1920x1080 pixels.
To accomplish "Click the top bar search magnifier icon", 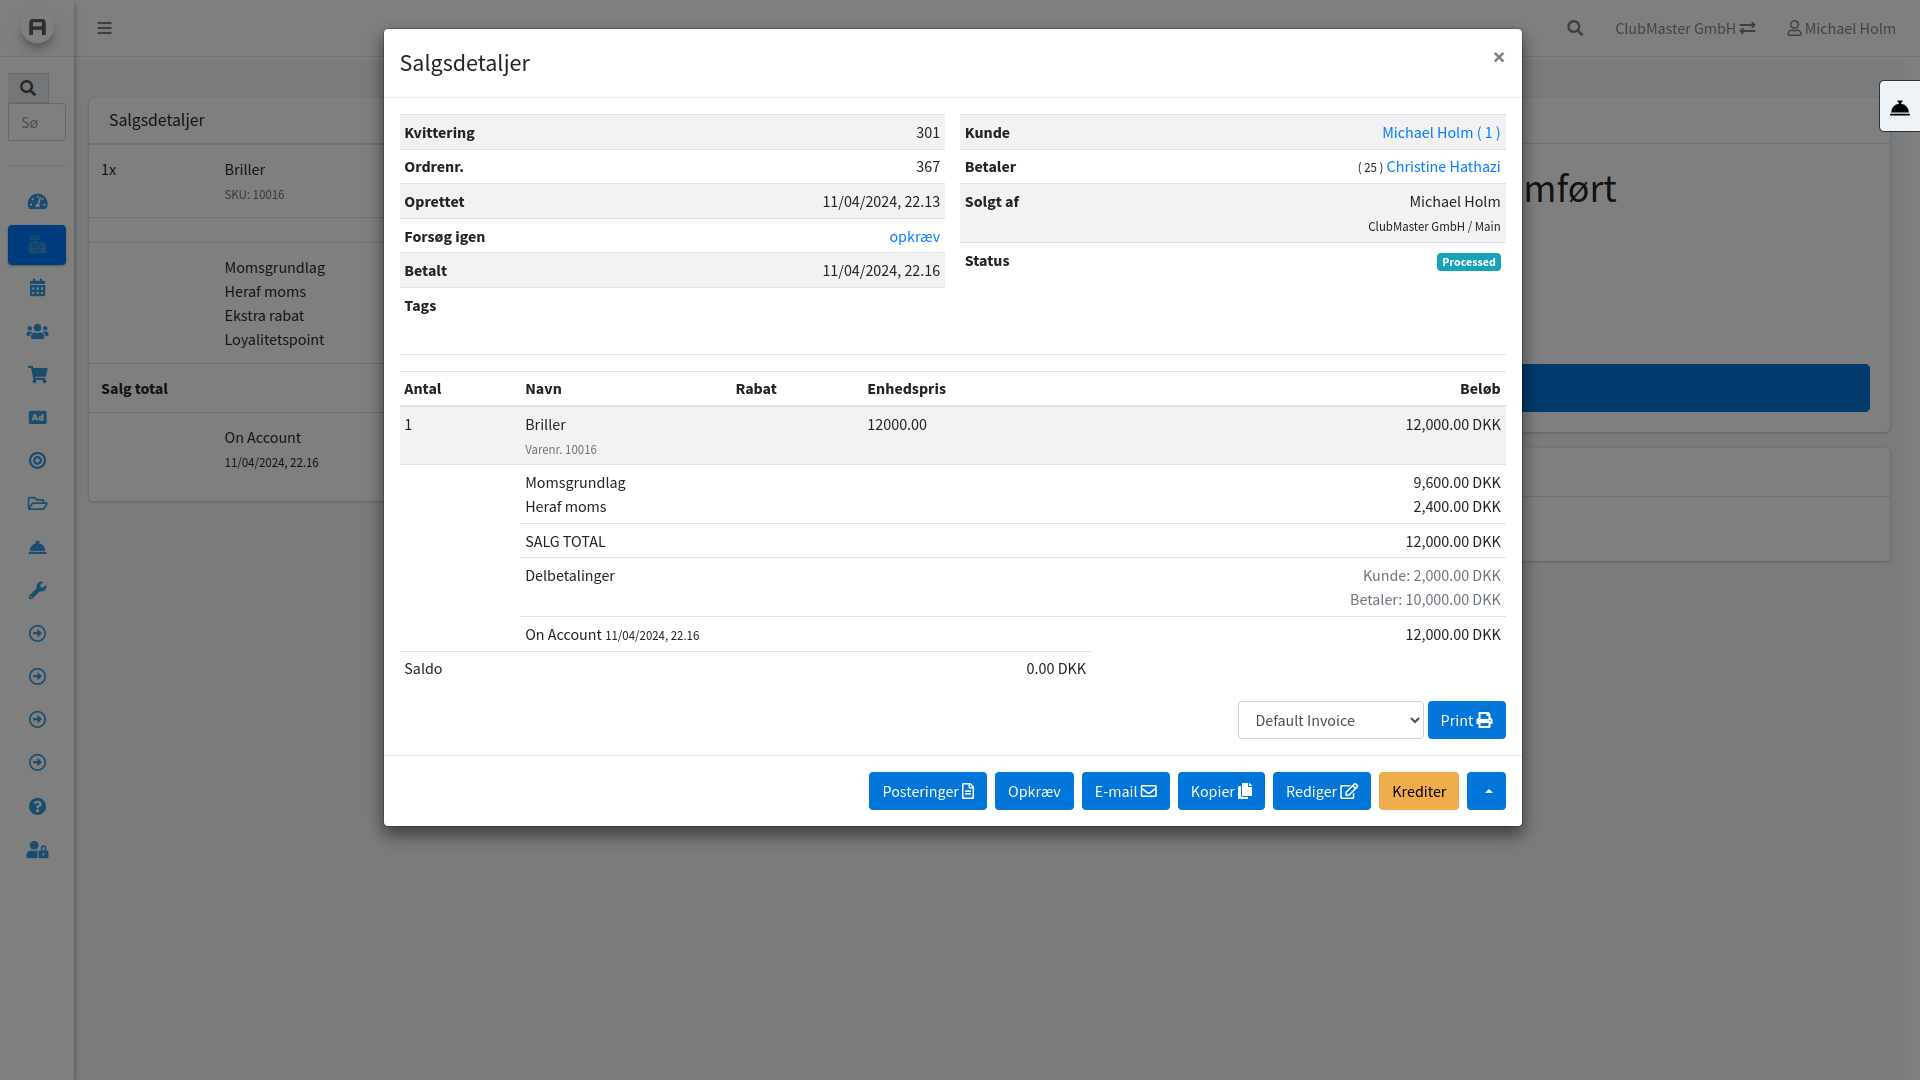I will pos(1575,28).
